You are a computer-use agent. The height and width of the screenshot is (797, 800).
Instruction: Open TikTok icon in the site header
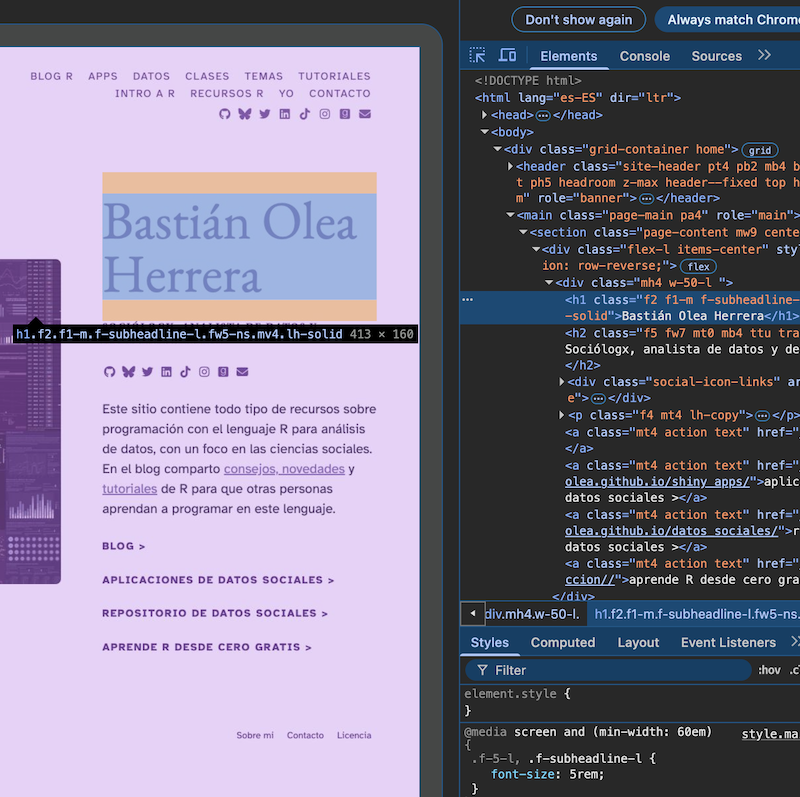(305, 114)
